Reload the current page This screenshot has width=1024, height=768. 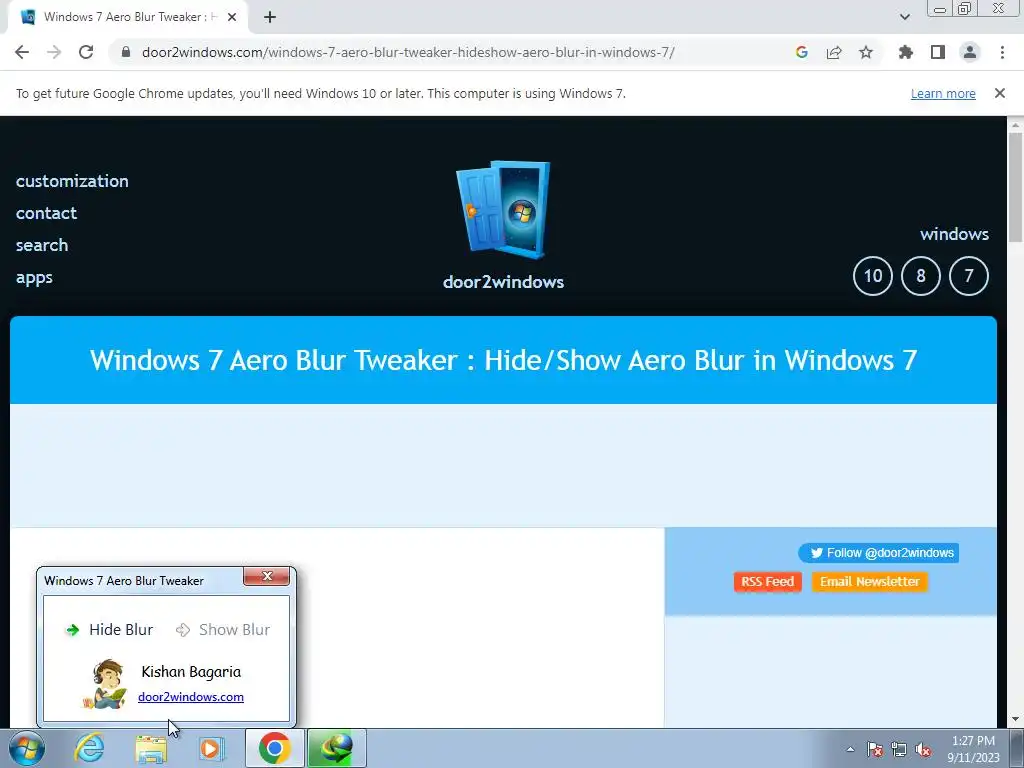pyautogui.click(x=86, y=52)
